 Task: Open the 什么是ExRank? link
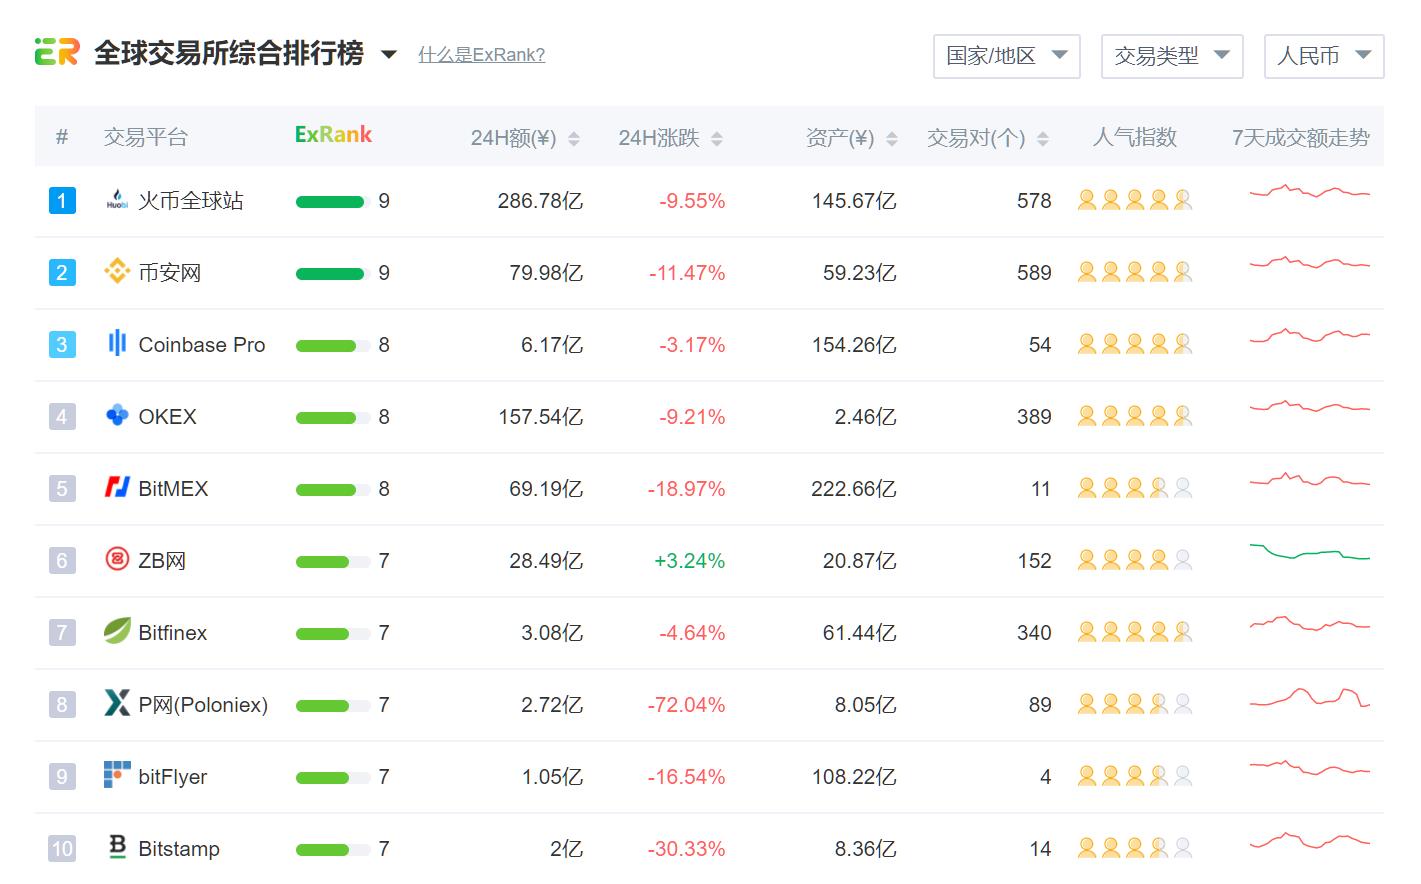tap(482, 55)
